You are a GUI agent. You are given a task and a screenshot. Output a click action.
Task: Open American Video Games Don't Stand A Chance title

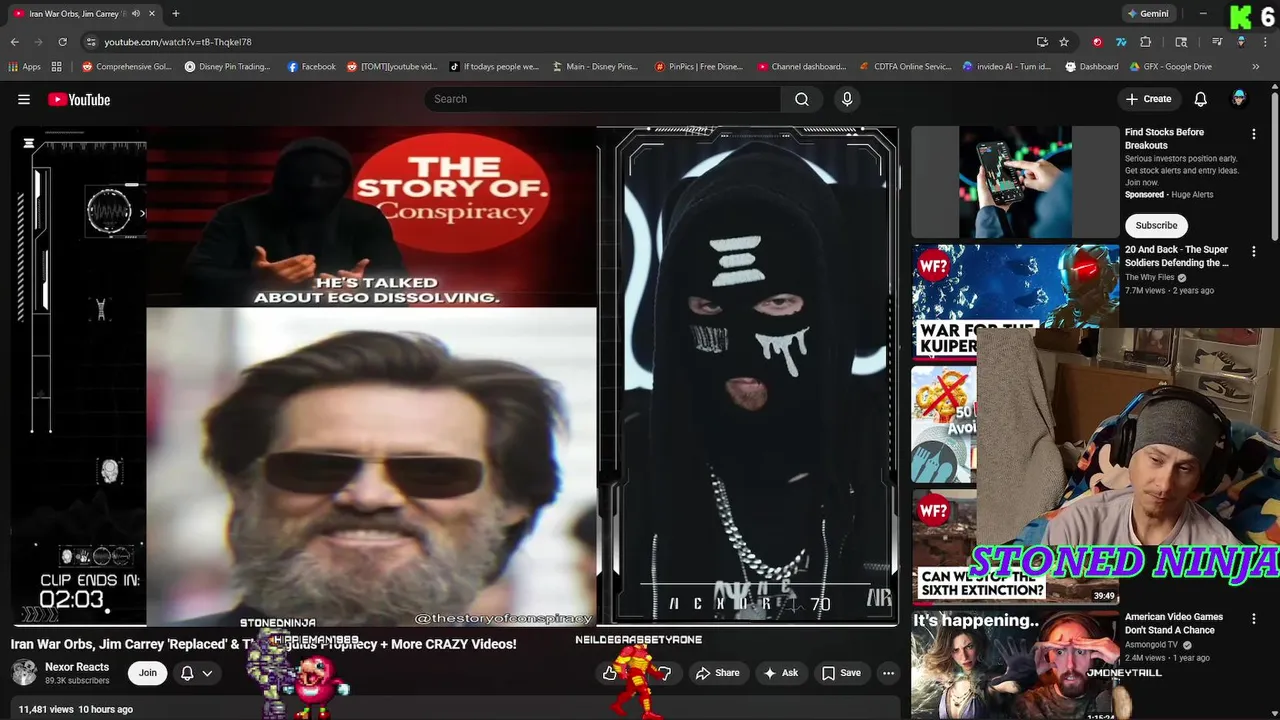click(x=1174, y=624)
